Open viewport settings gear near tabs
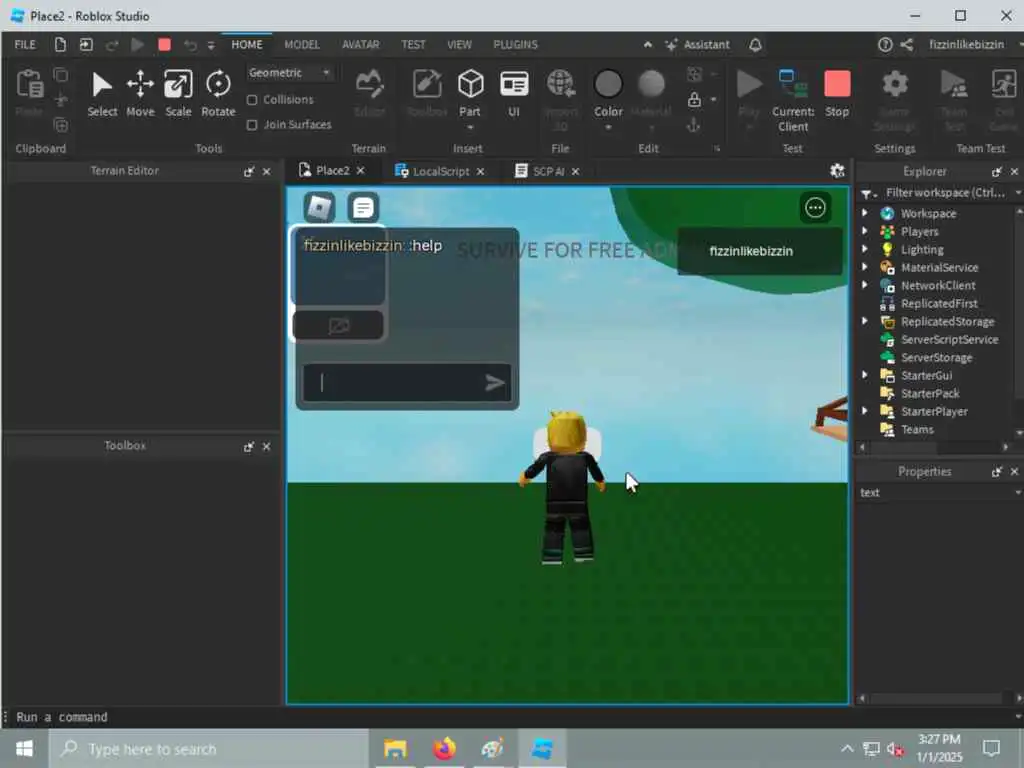 coord(837,171)
